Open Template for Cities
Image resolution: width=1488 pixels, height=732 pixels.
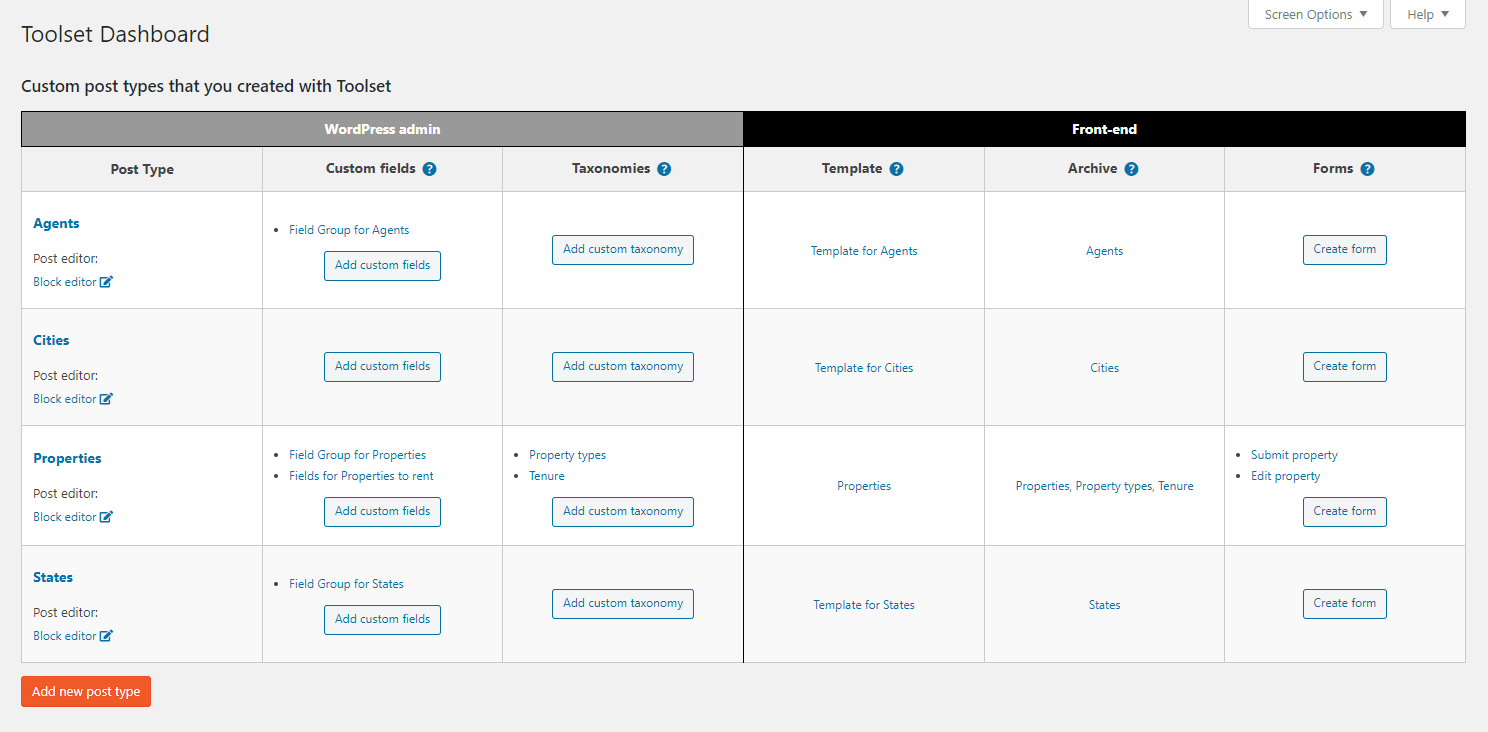(x=864, y=368)
